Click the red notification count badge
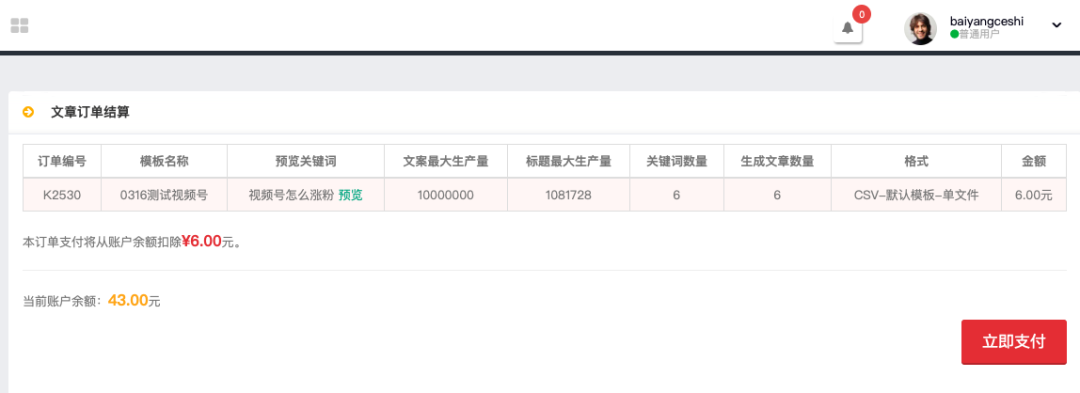Image resolution: width=1080 pixels, height=393 pixels. tap(862, 13)
